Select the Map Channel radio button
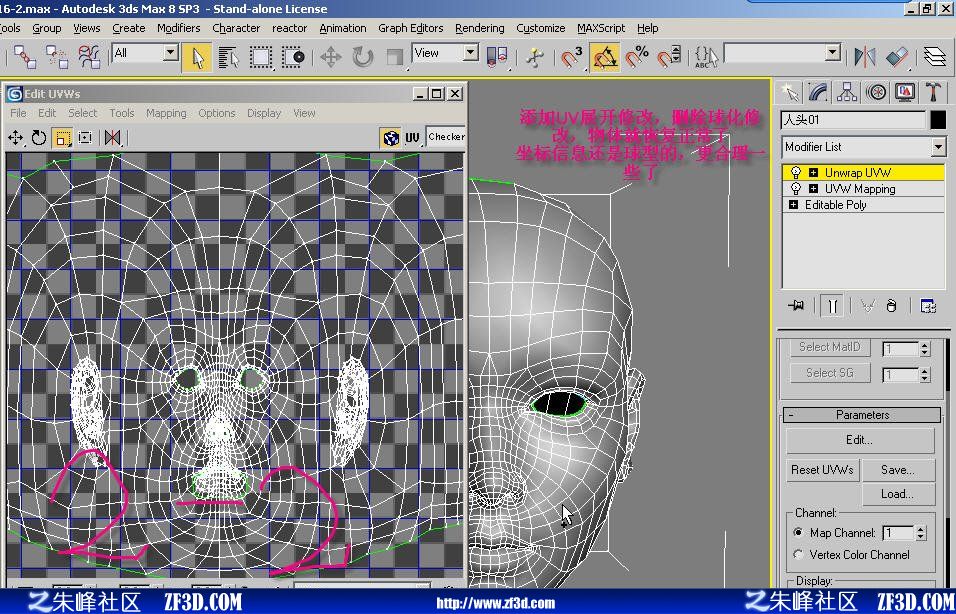 (x=798, y=532)
